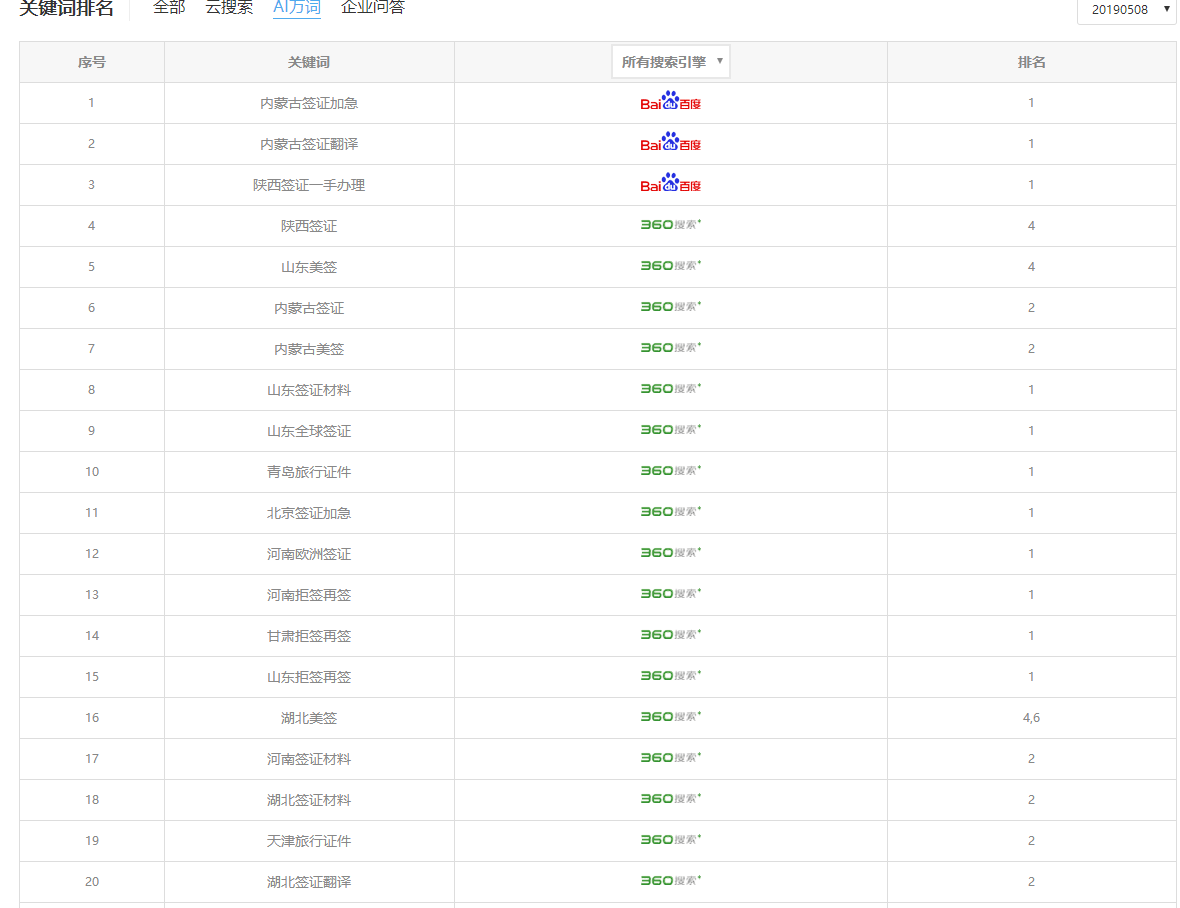Select keyword 湖北签证翻译
This screenshot has height=908, width=1180.
click(309, 882)
